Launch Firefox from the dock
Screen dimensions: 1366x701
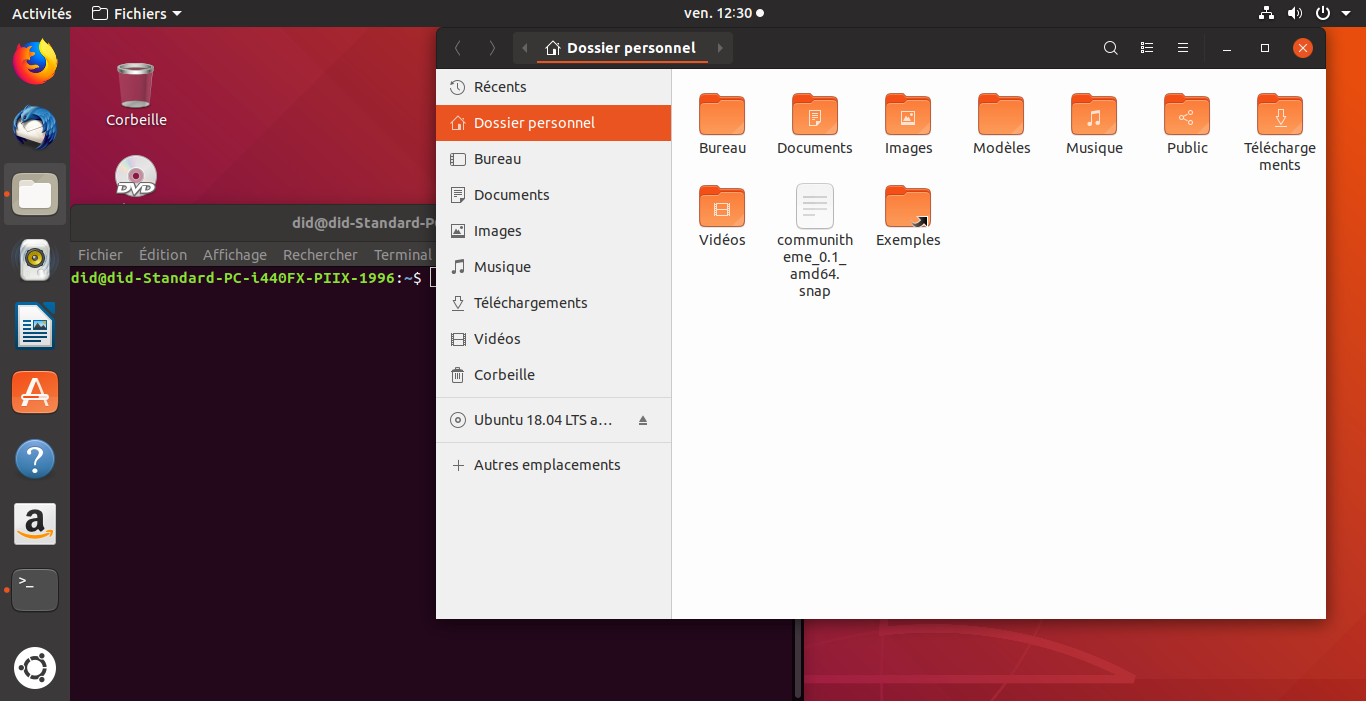click(35, 62)
